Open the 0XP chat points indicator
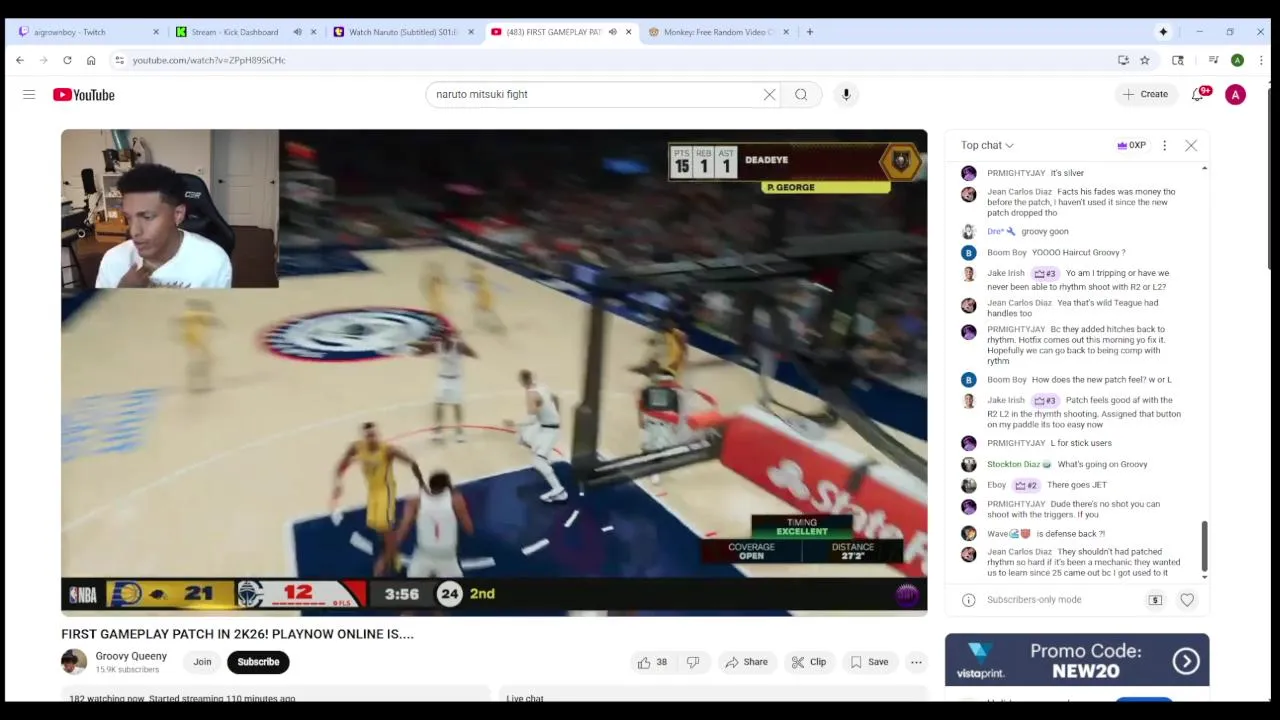This screenshot has width=1280, height=720. point(1131,146)
